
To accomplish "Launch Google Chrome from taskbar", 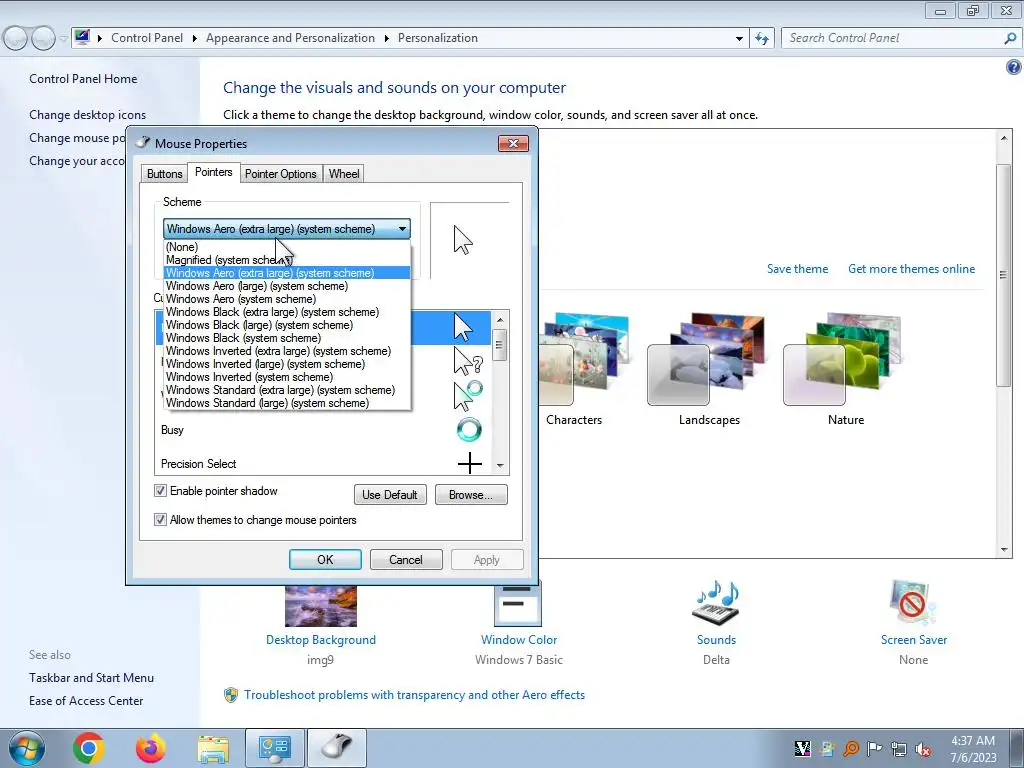I will (89, 748).
